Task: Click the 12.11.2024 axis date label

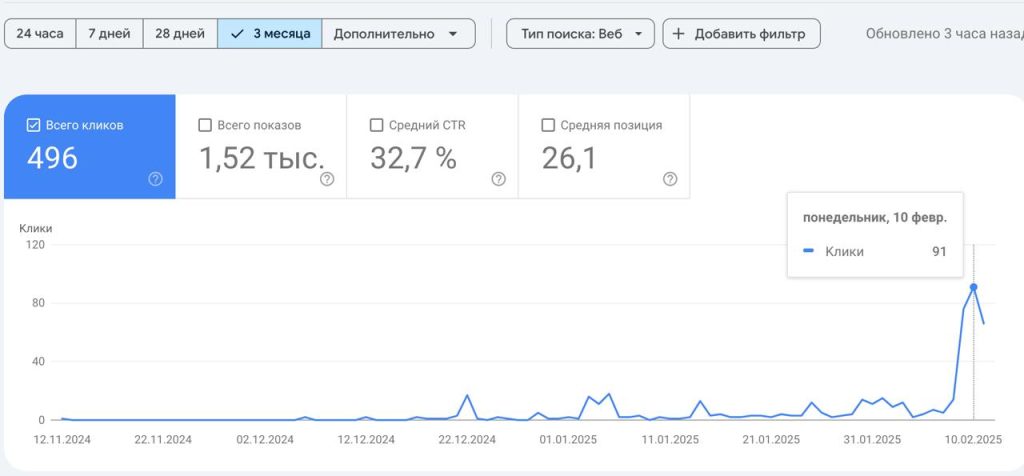Action: [x=62, y=439]
